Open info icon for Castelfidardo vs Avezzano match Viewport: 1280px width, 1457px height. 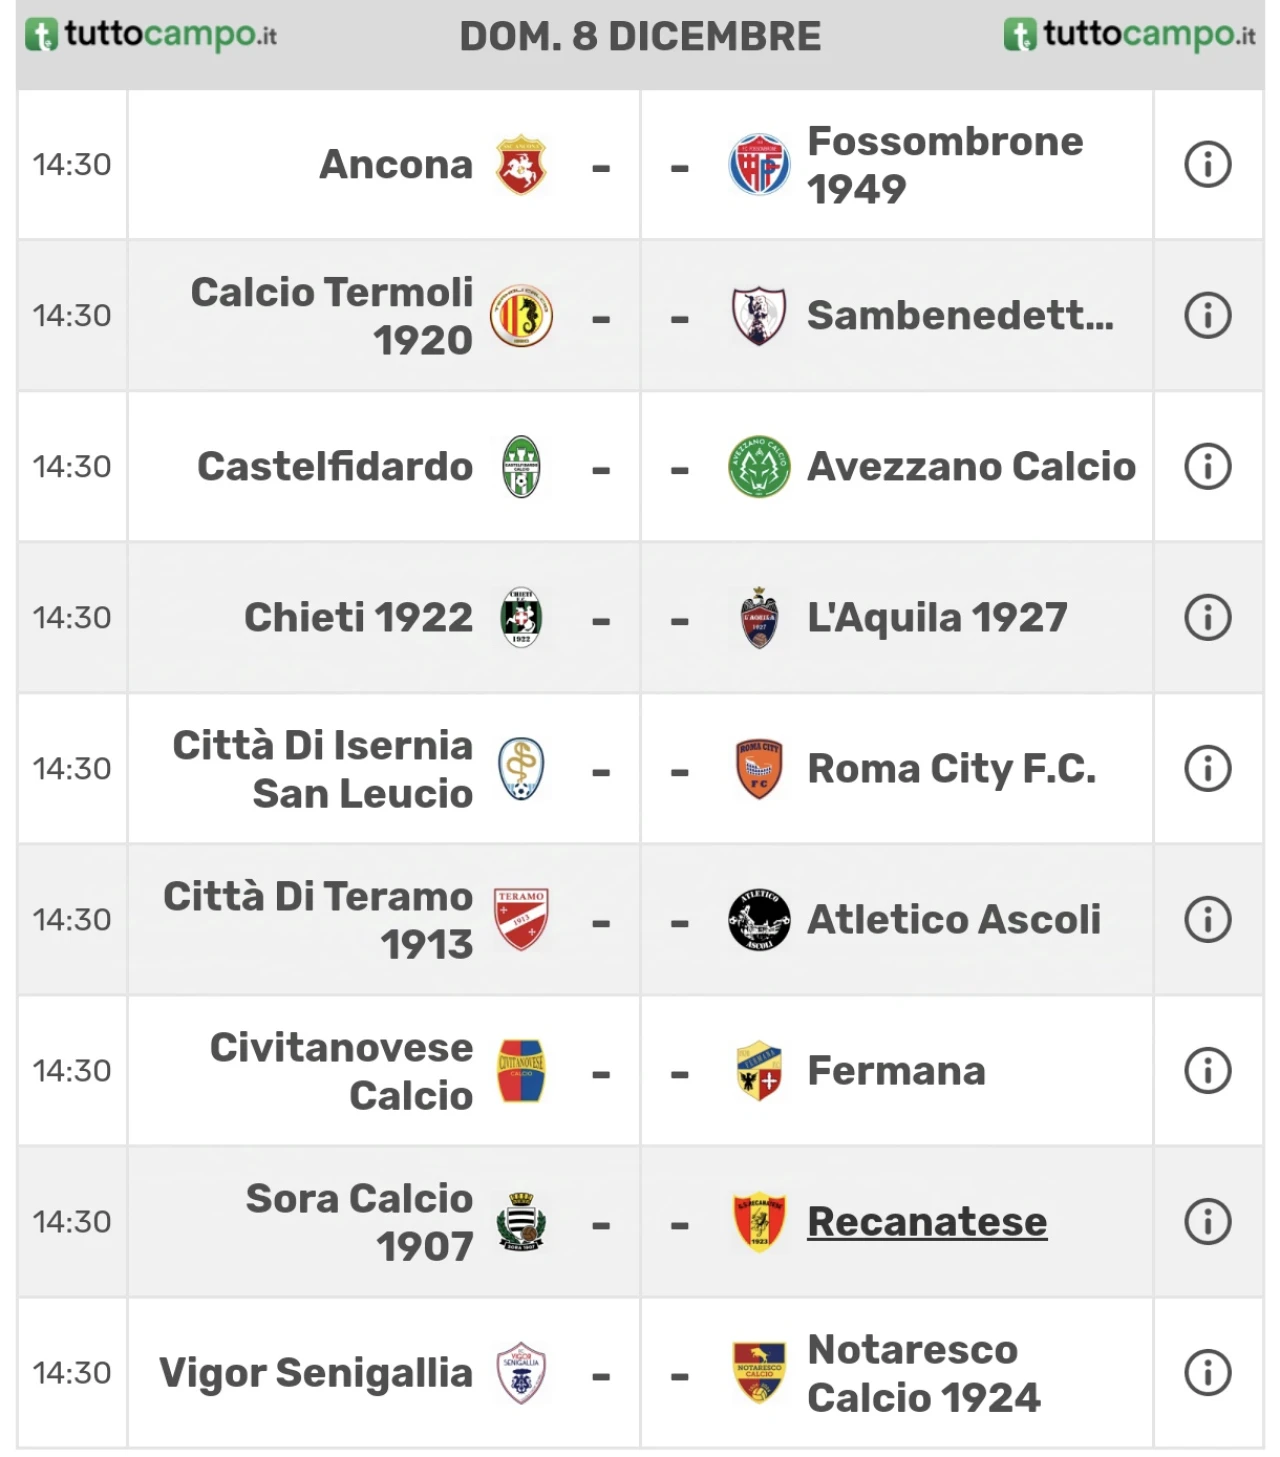[x=1207, y=466]
